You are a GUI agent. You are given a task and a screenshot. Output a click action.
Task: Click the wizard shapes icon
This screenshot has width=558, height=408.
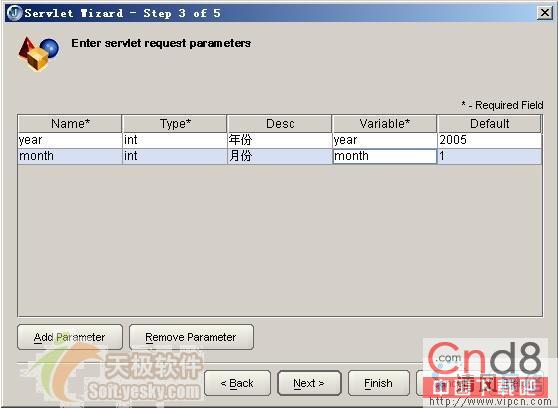point(39,54)
